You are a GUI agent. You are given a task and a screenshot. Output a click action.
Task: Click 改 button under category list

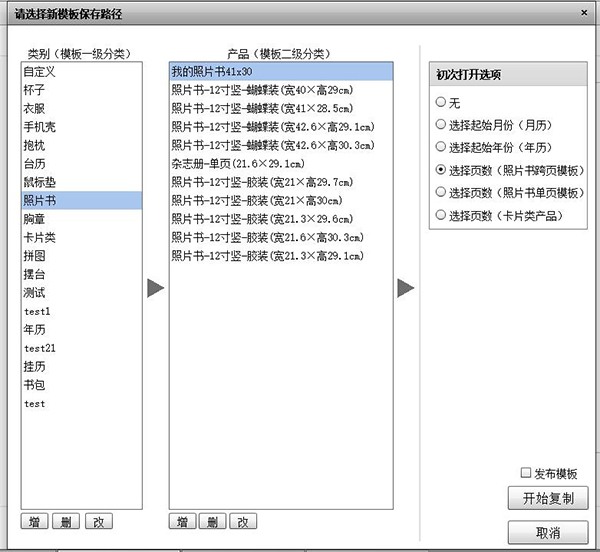pyautogui.click(x=99, y=521)
